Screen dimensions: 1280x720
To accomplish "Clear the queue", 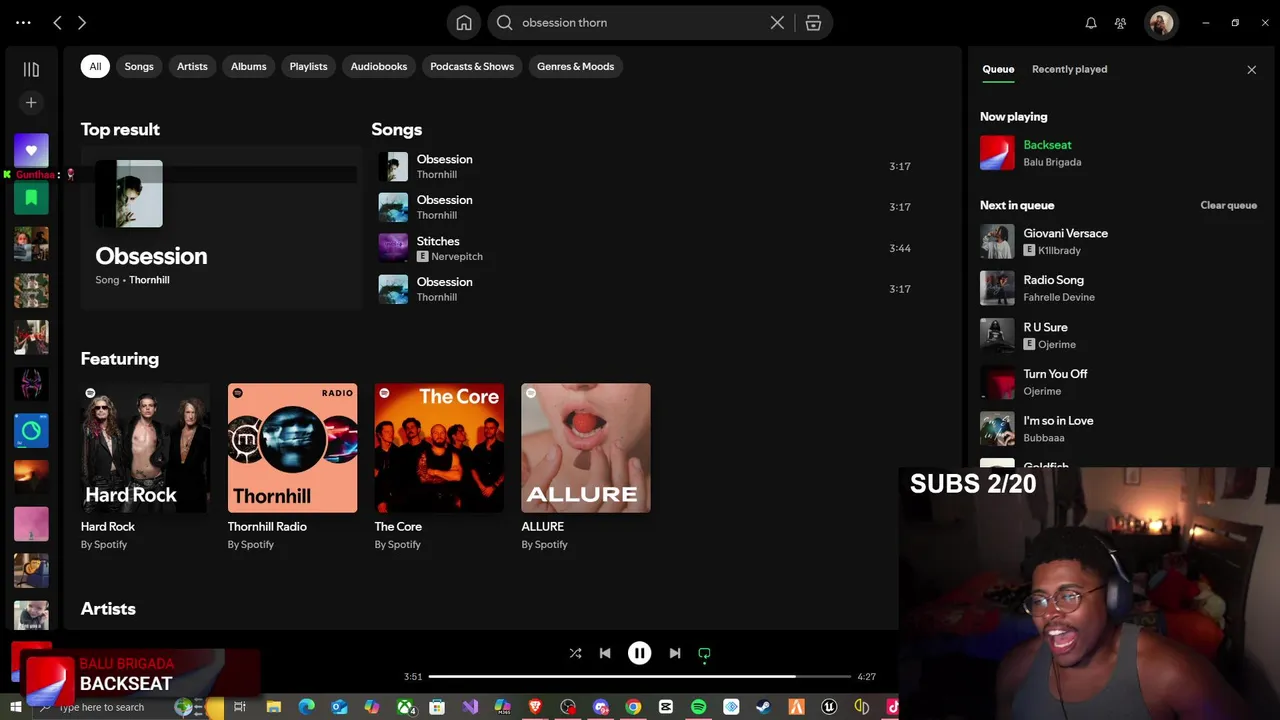I will (x=1228, y=205).
